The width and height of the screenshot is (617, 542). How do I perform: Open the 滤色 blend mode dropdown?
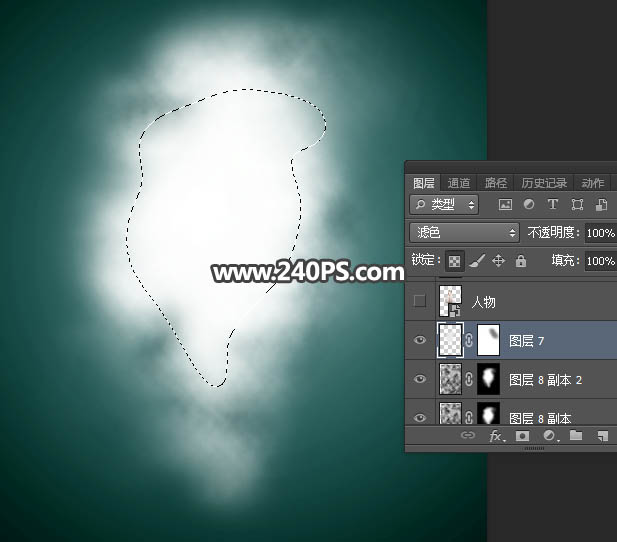pyautogui.click(x=464, y=233)
